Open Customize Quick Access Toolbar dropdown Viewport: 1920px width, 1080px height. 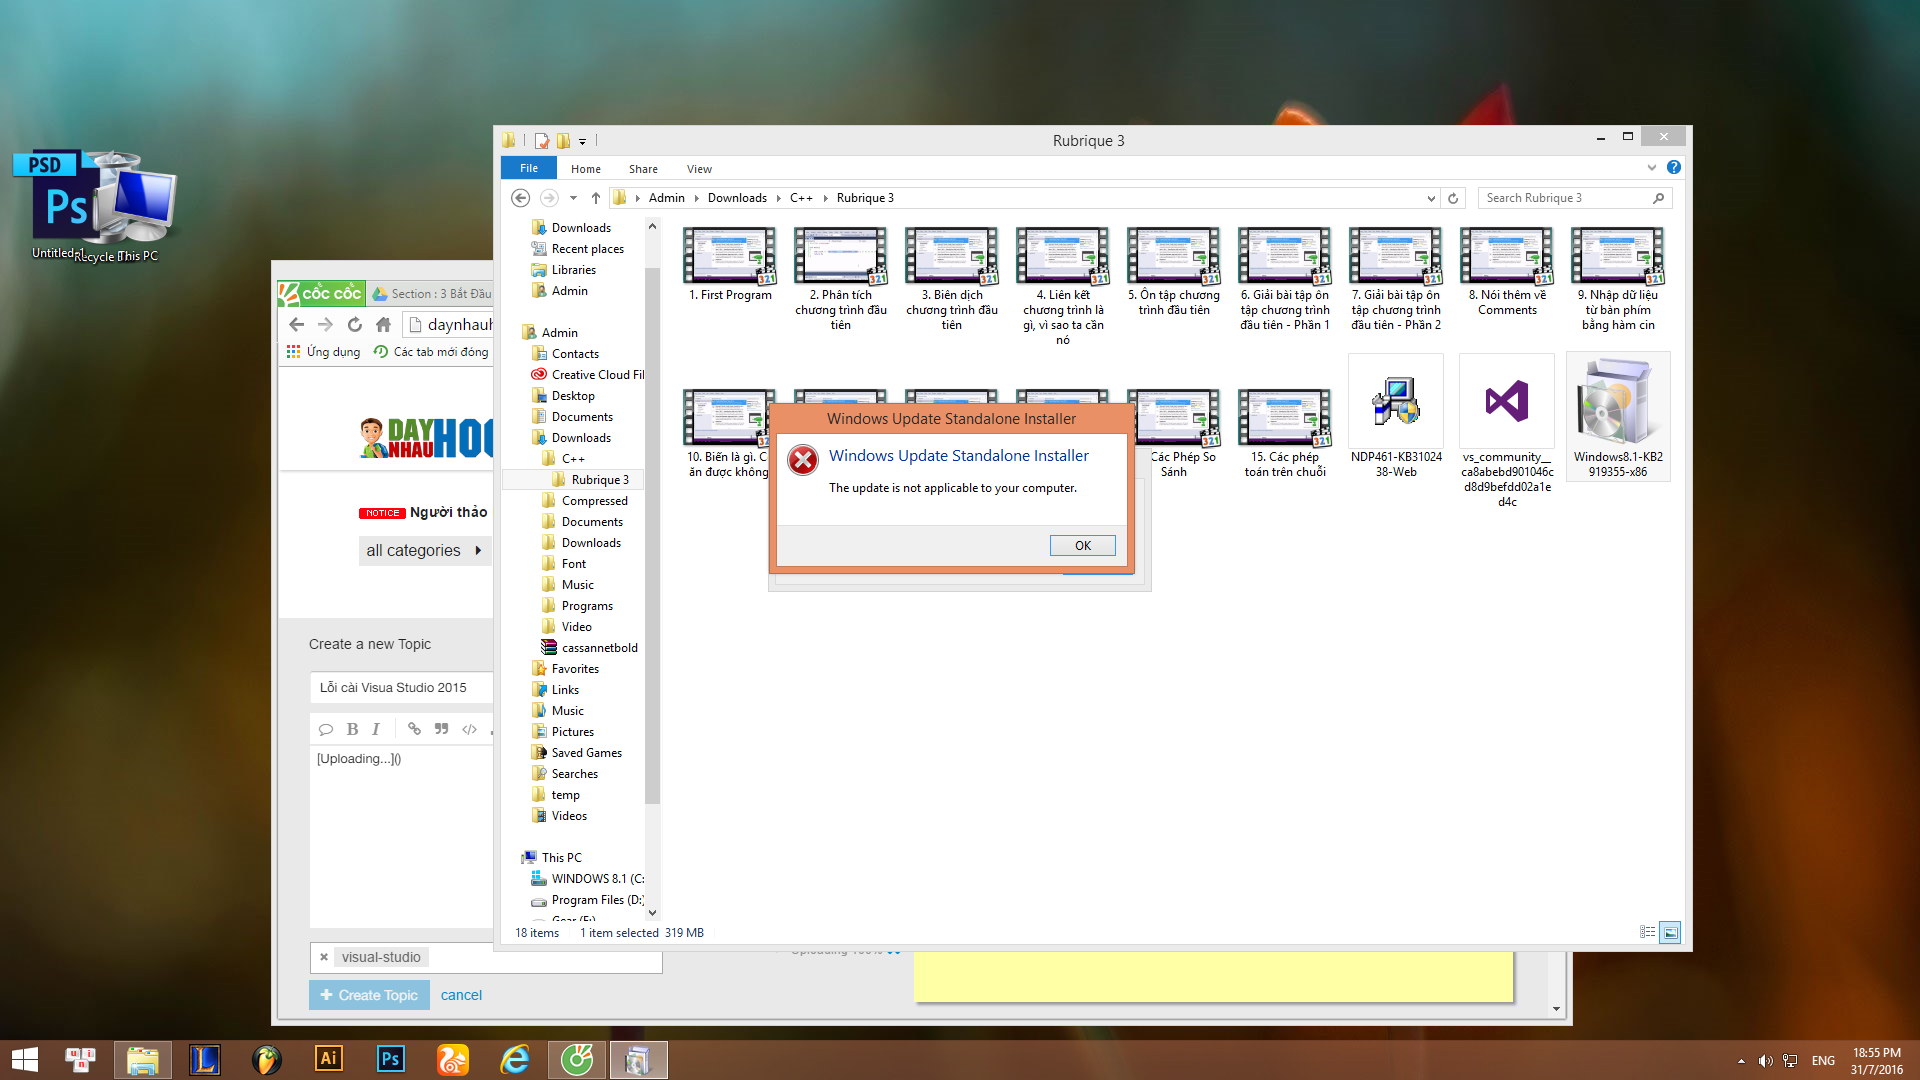tap(582, 141)
